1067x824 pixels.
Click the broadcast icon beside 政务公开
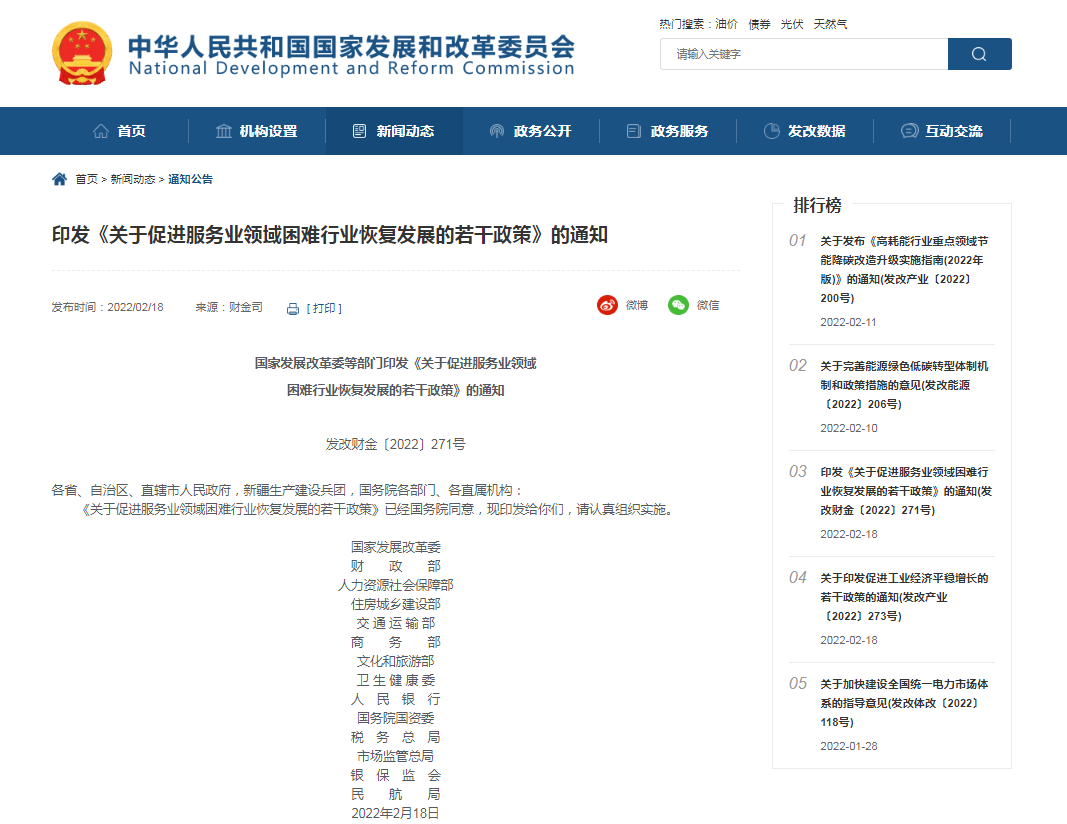pyautogui.click(x=497, y=131)
